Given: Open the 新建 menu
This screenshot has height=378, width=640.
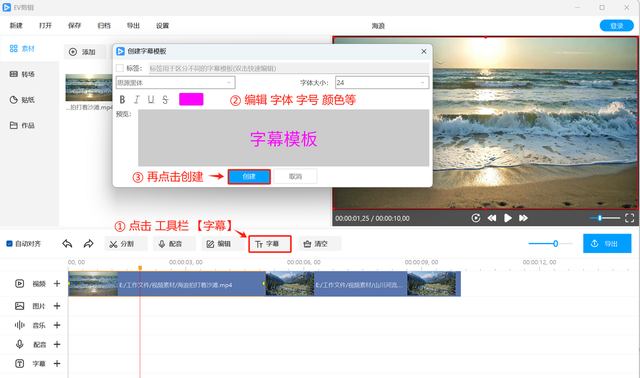Looking at the screenshot, I should (16, 26).
